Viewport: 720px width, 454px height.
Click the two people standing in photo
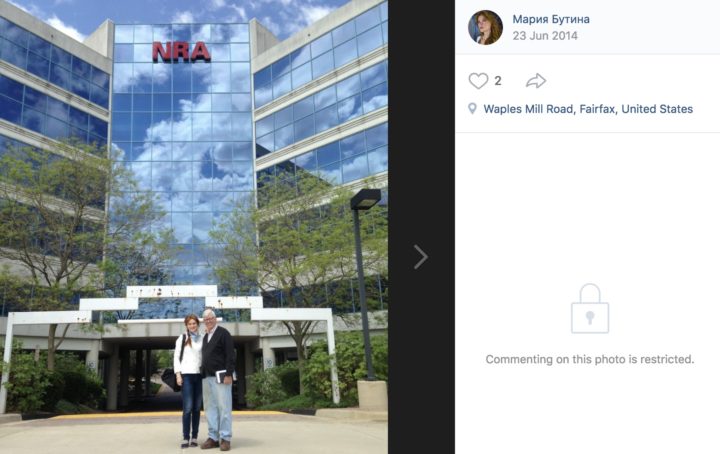(204, 379)
